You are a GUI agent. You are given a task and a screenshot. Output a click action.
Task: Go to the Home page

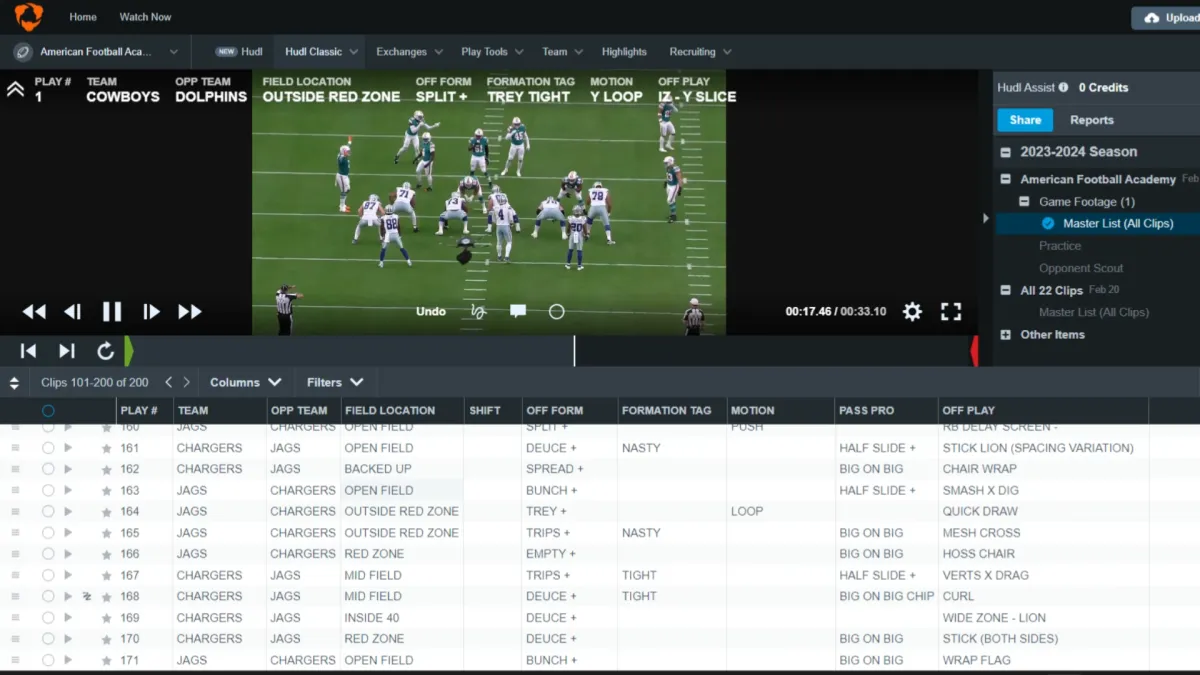click(x=83, y=17)
